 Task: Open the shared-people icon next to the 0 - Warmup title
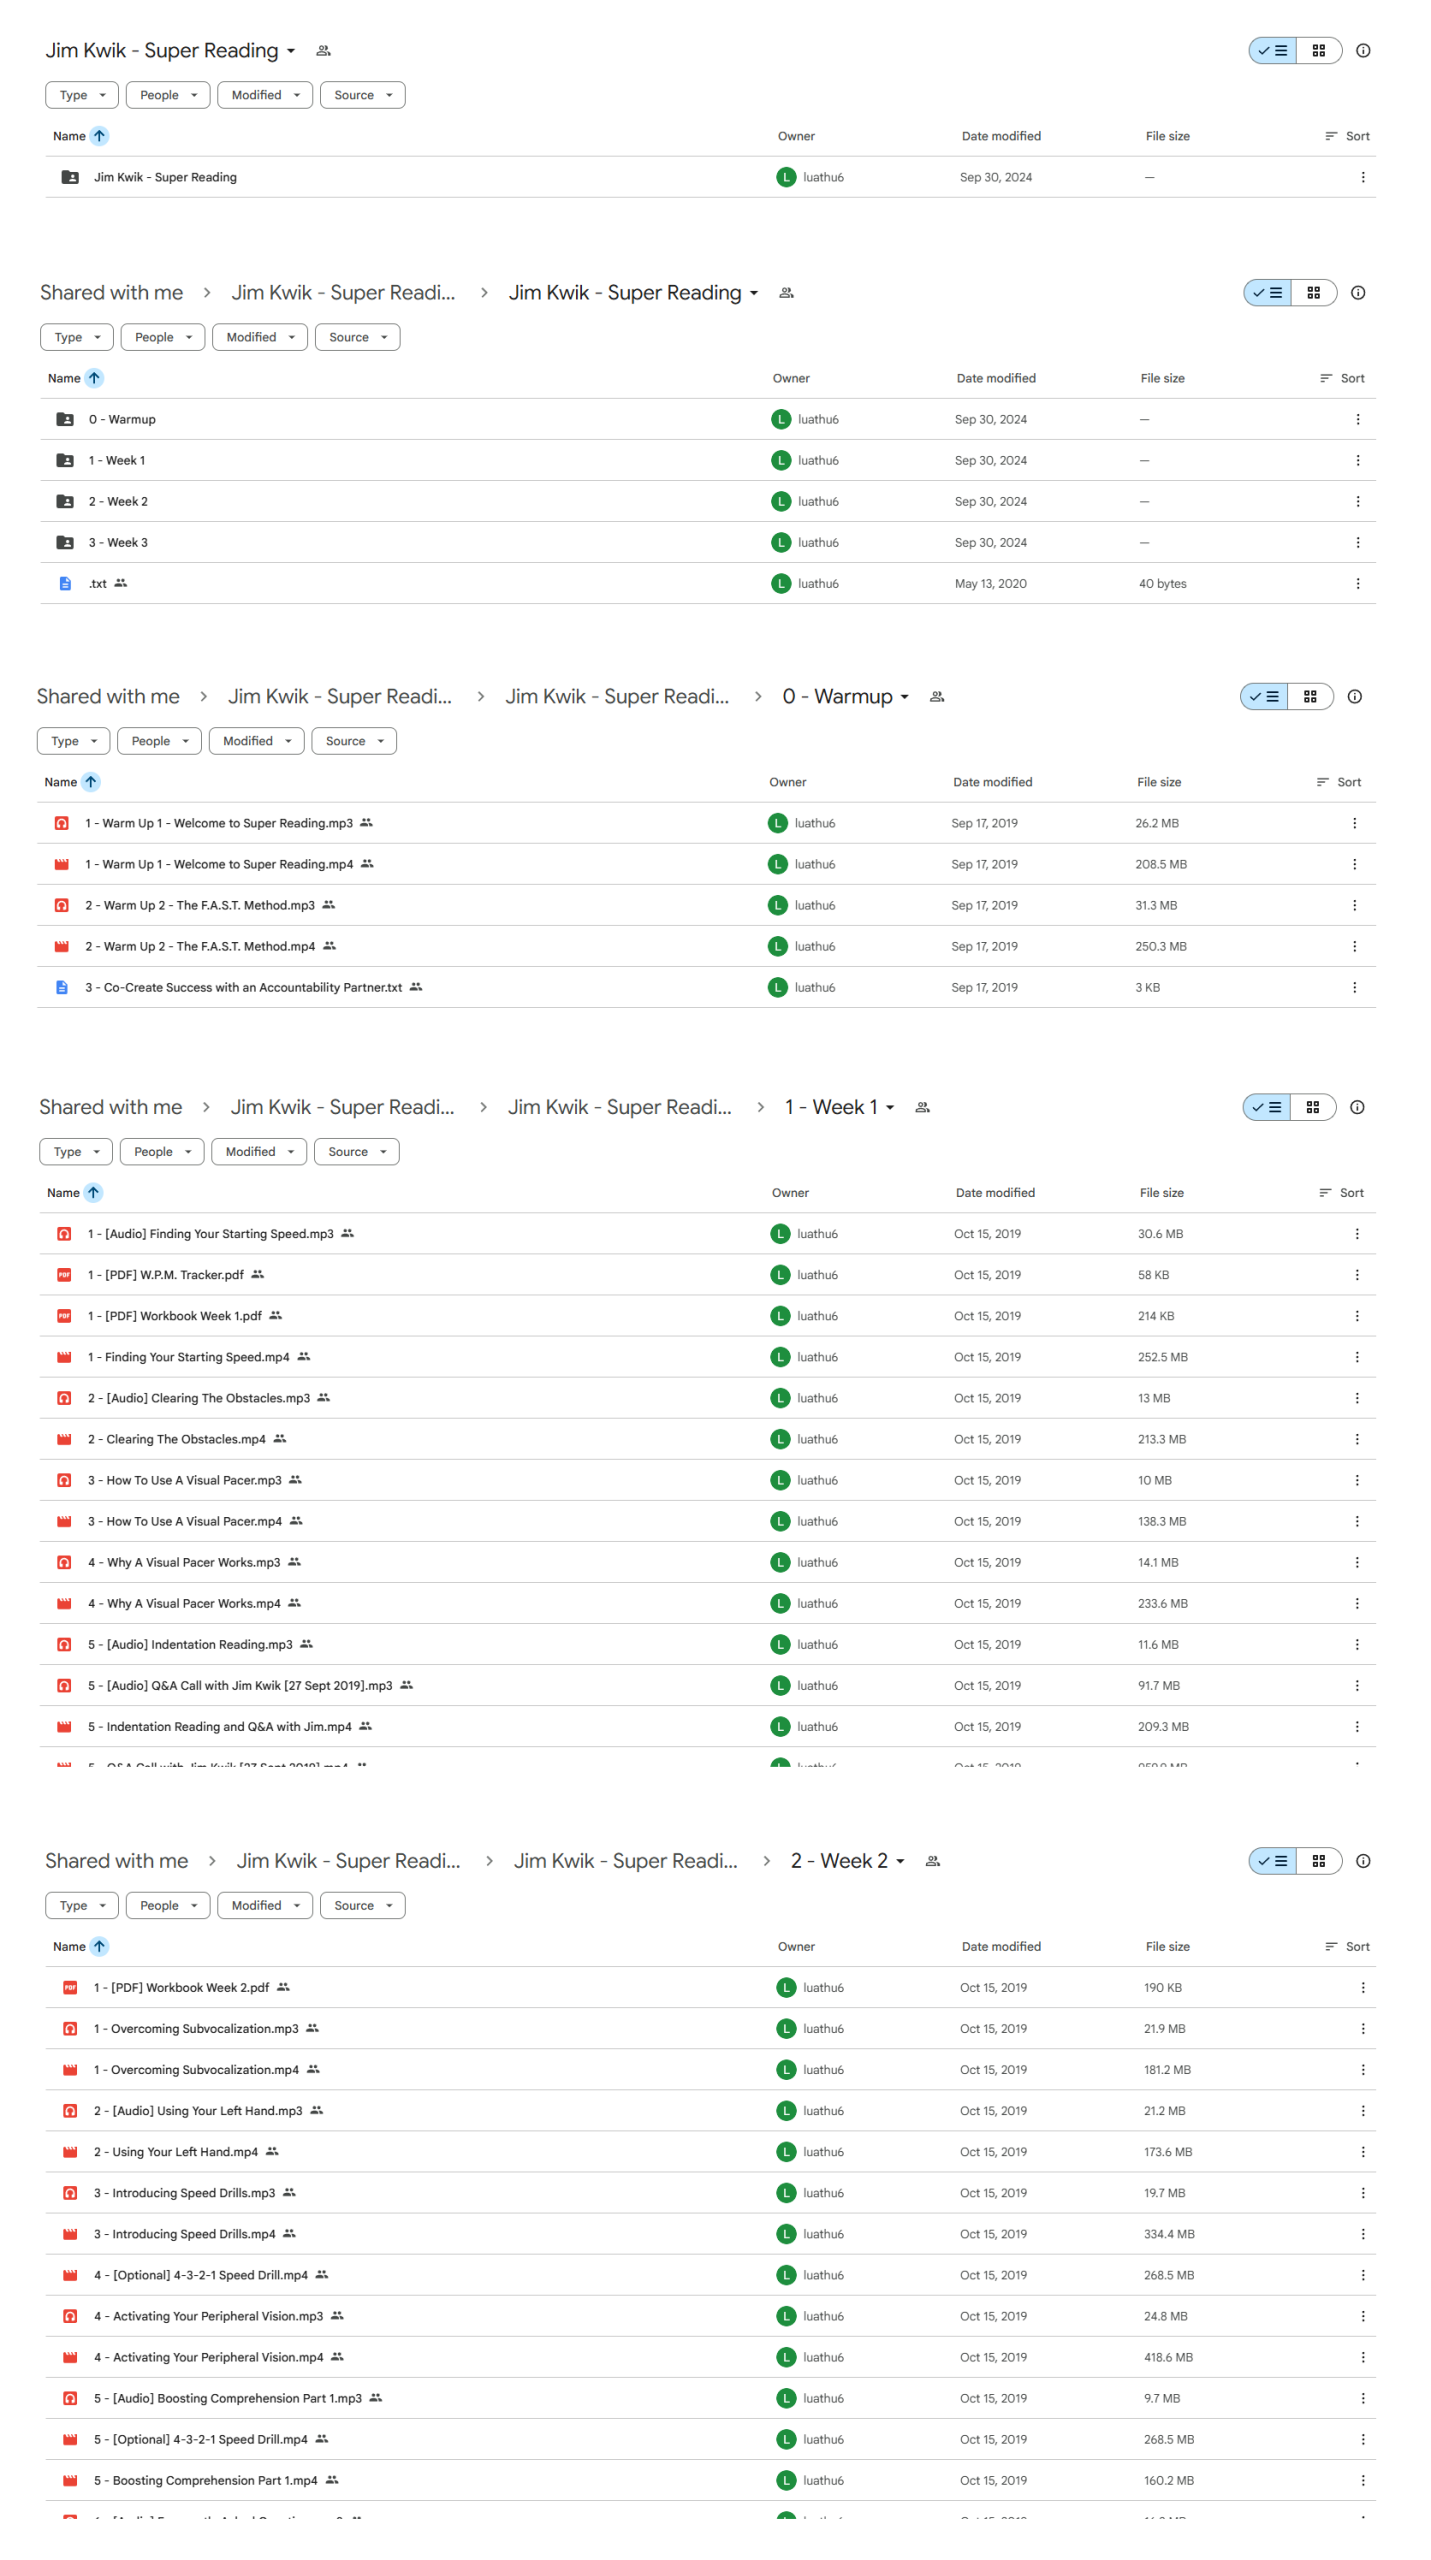936,697
